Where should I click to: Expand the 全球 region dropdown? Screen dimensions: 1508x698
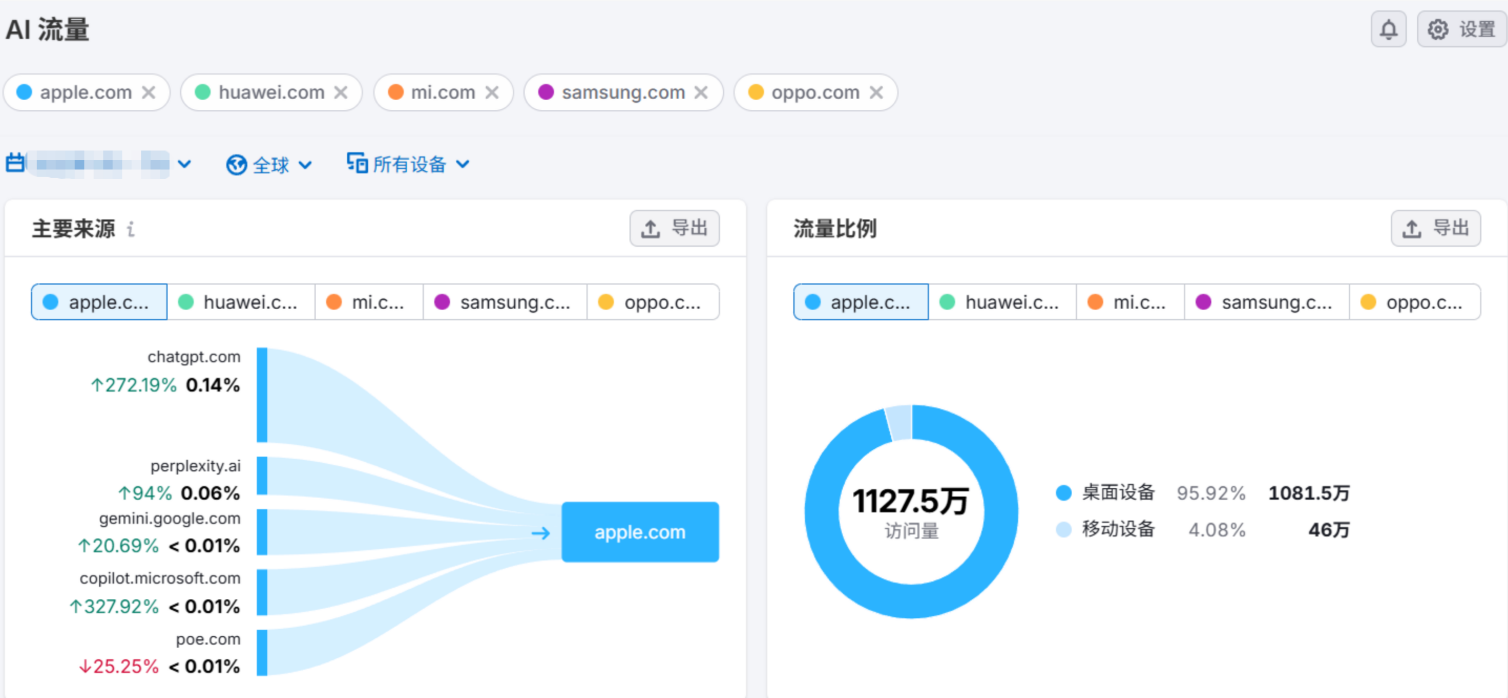(x=270, y=164)
